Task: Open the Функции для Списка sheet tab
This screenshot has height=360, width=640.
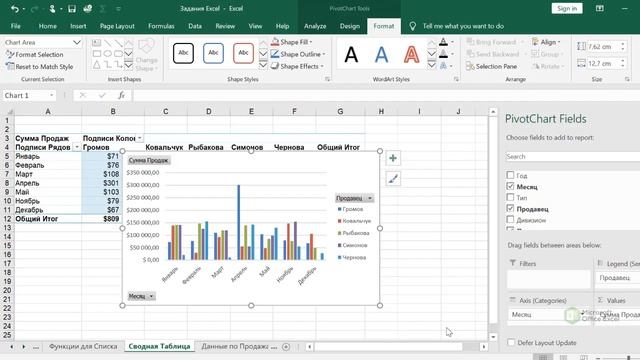Action: pos(83,347)
